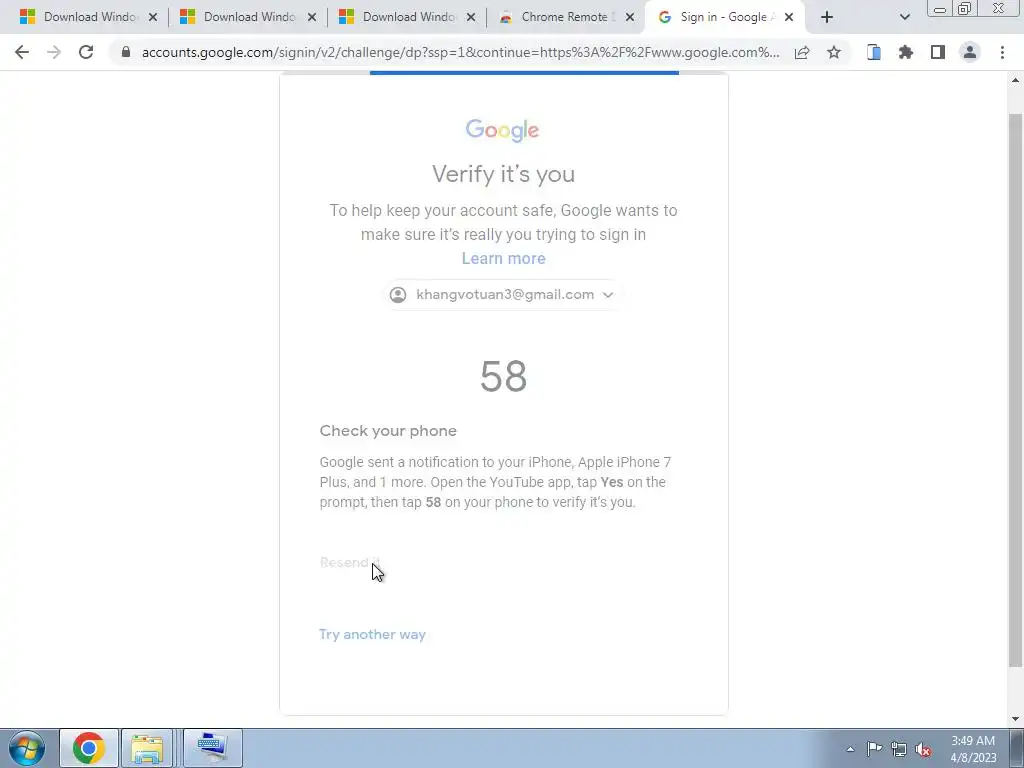Image resolution: width=1024 pixels, height=768 pixels.
Task: Close the third Download Windows tab
Action: [471, 18]
